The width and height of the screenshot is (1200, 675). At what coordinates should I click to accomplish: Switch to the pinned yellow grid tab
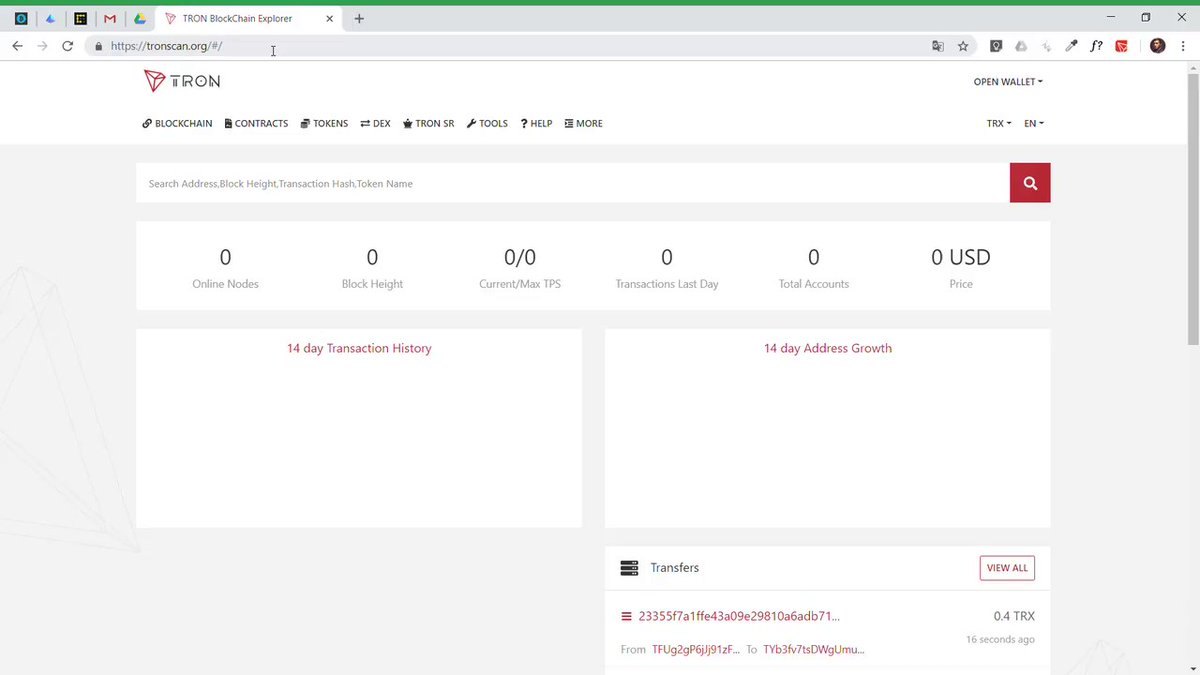pyautogui.click(x=81, y=18)
